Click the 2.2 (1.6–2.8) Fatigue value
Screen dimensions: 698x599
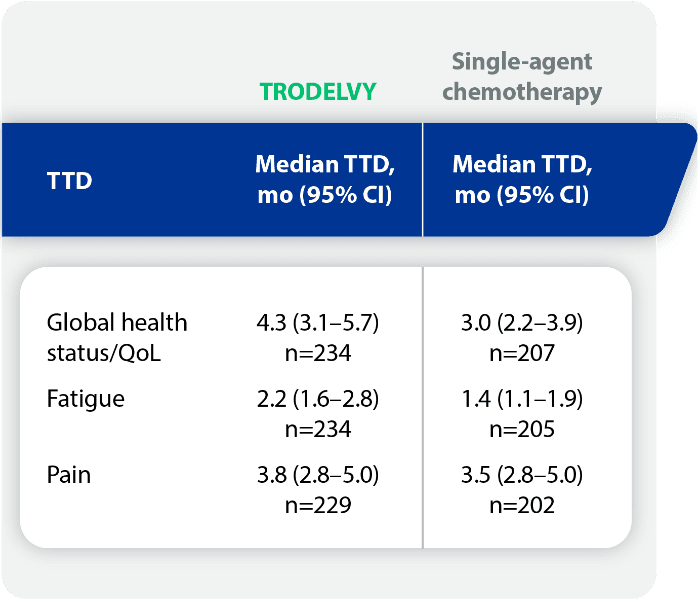[318, 400]
